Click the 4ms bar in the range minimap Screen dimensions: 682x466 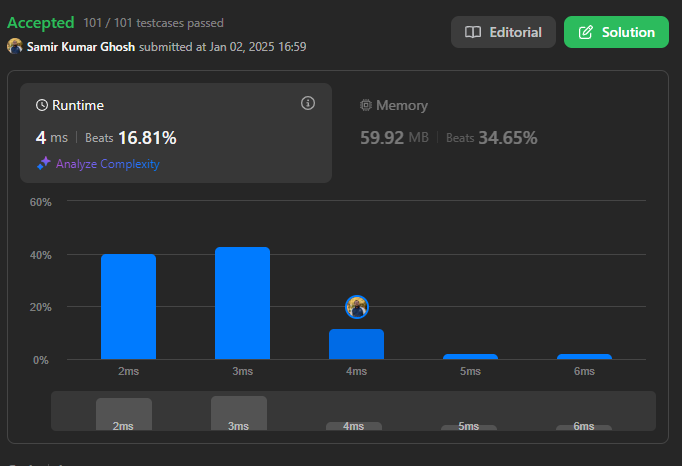click(x=354, y=426)
